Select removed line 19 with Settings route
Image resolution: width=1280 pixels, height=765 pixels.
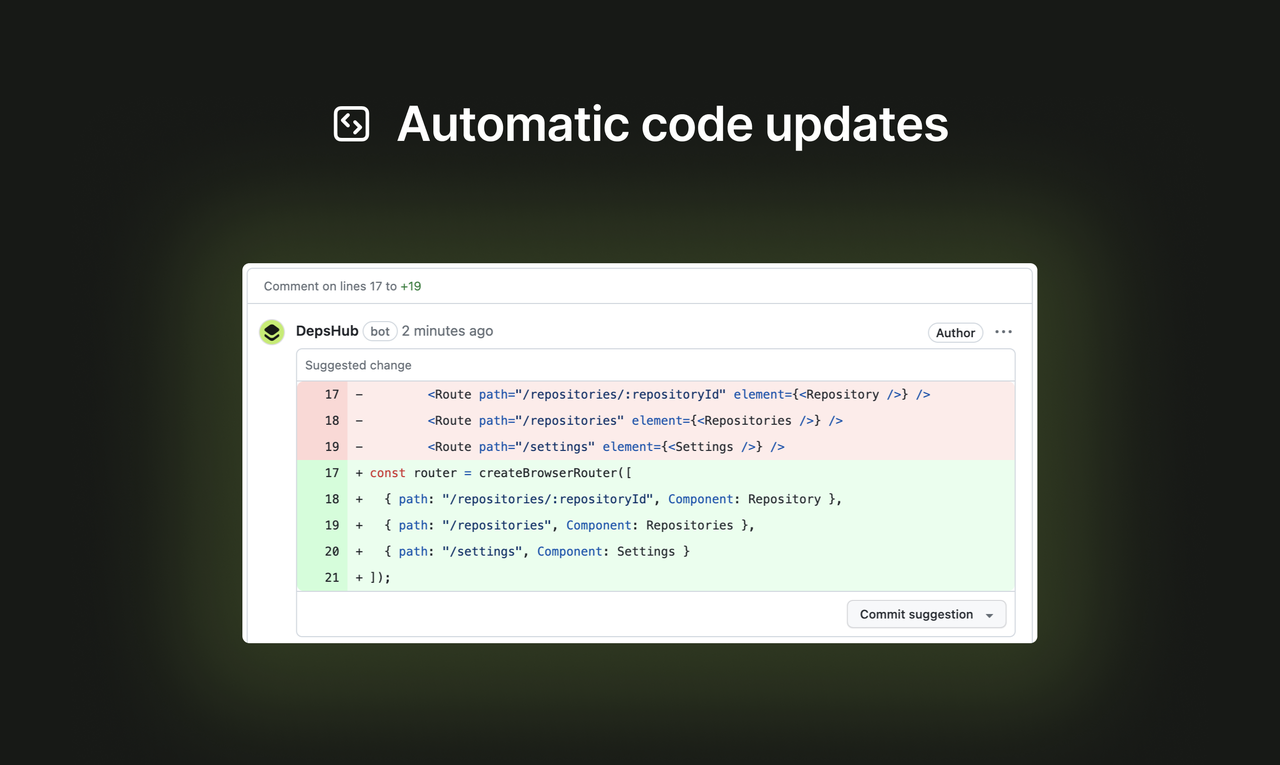pos(656,447)
